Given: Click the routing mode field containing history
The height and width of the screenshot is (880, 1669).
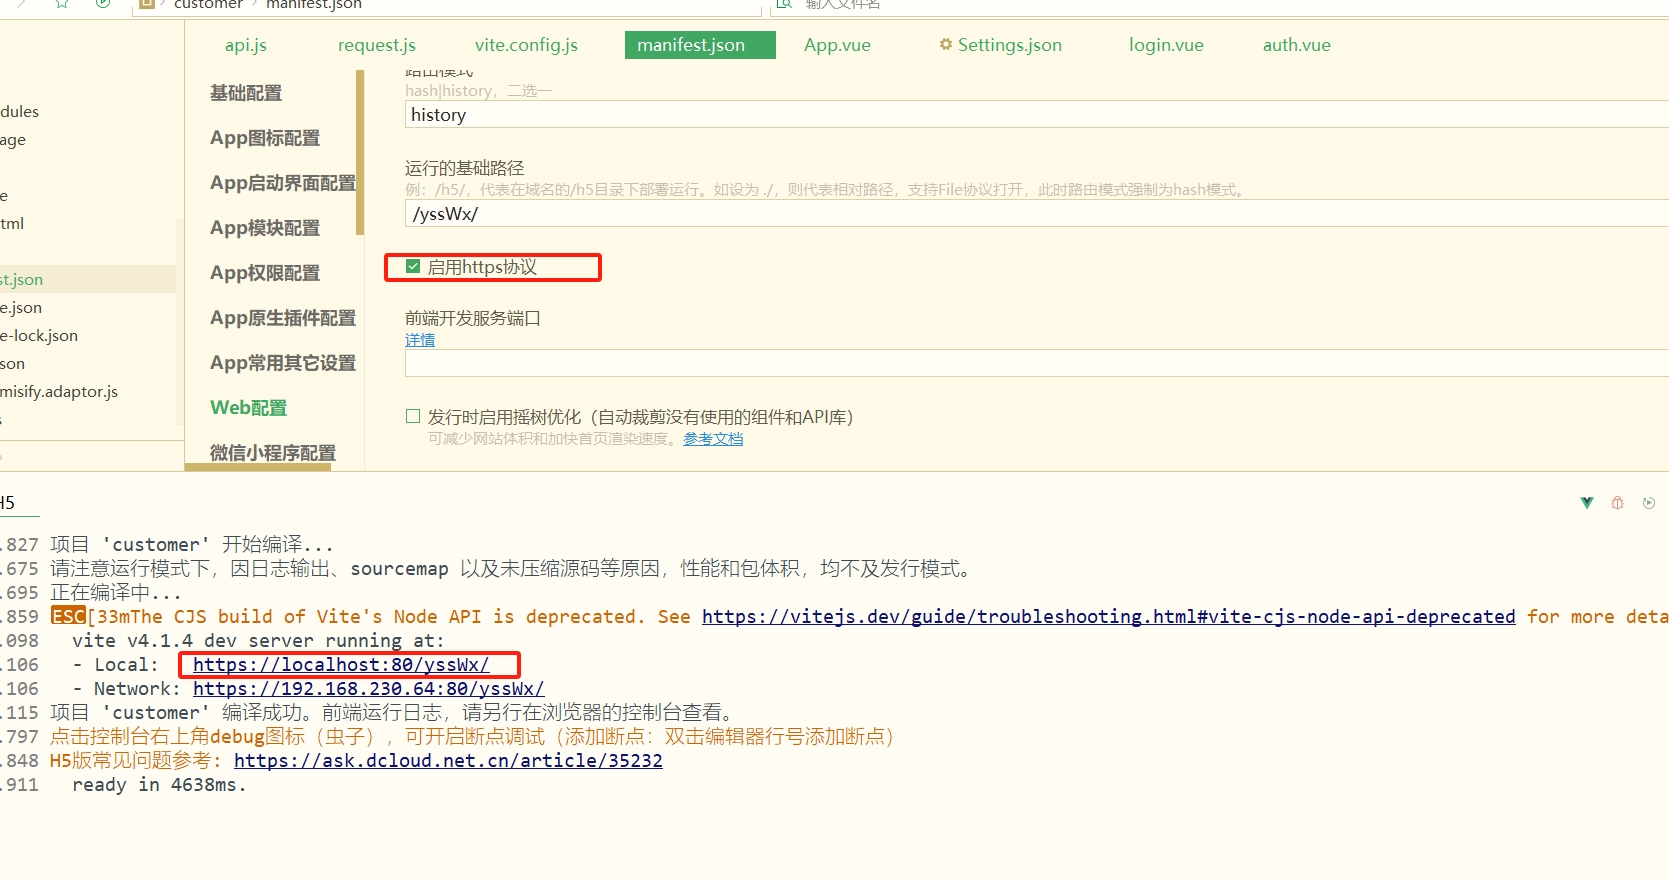Looking at the screenshot, I should (1036, 115).
